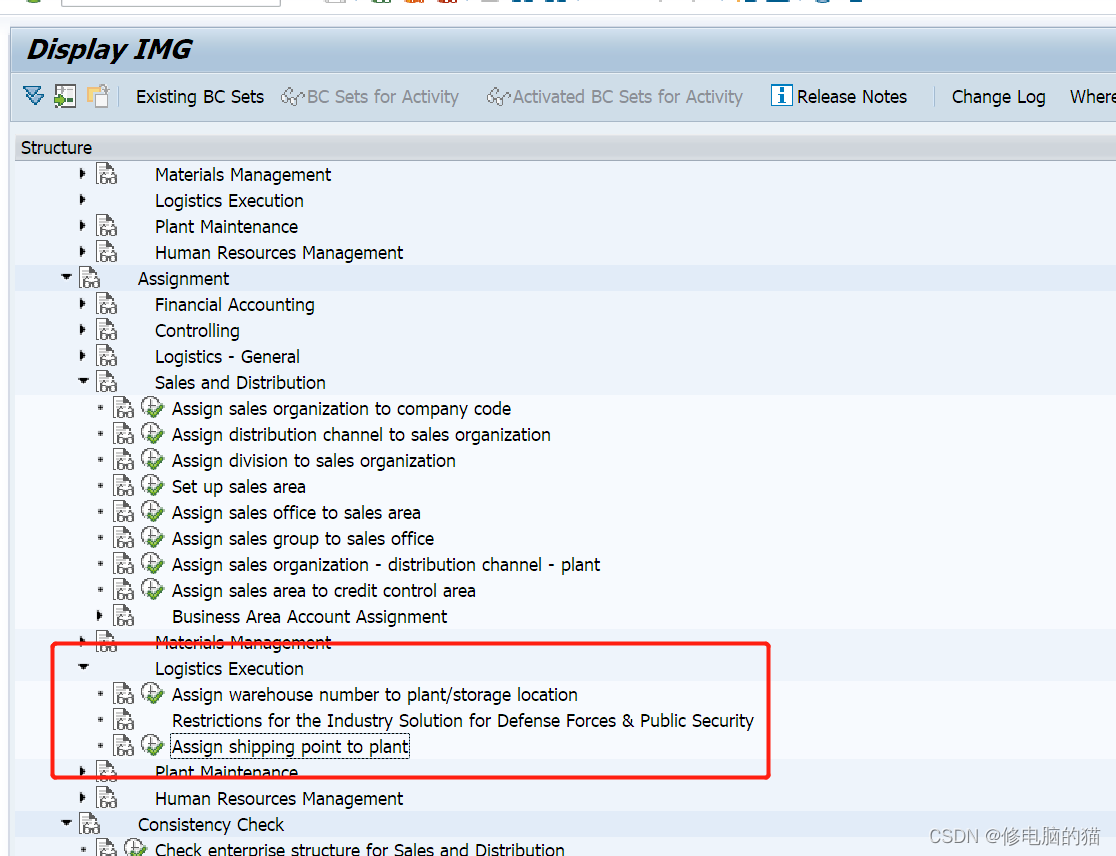Open documentation icon for Business Area Account Assignment
The height and width of the screenshot is (856, 1116).
pyautogui.click(x=123, y=617)
